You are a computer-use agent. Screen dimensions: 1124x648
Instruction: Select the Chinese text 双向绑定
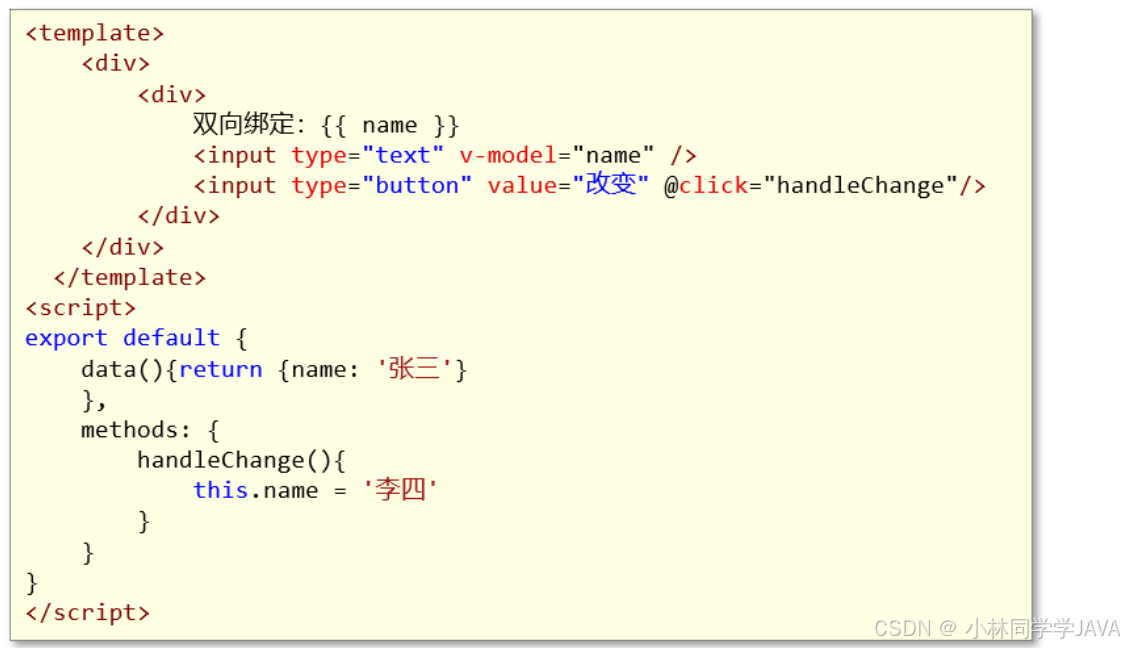pyautogui.click(x=244, y=124)
